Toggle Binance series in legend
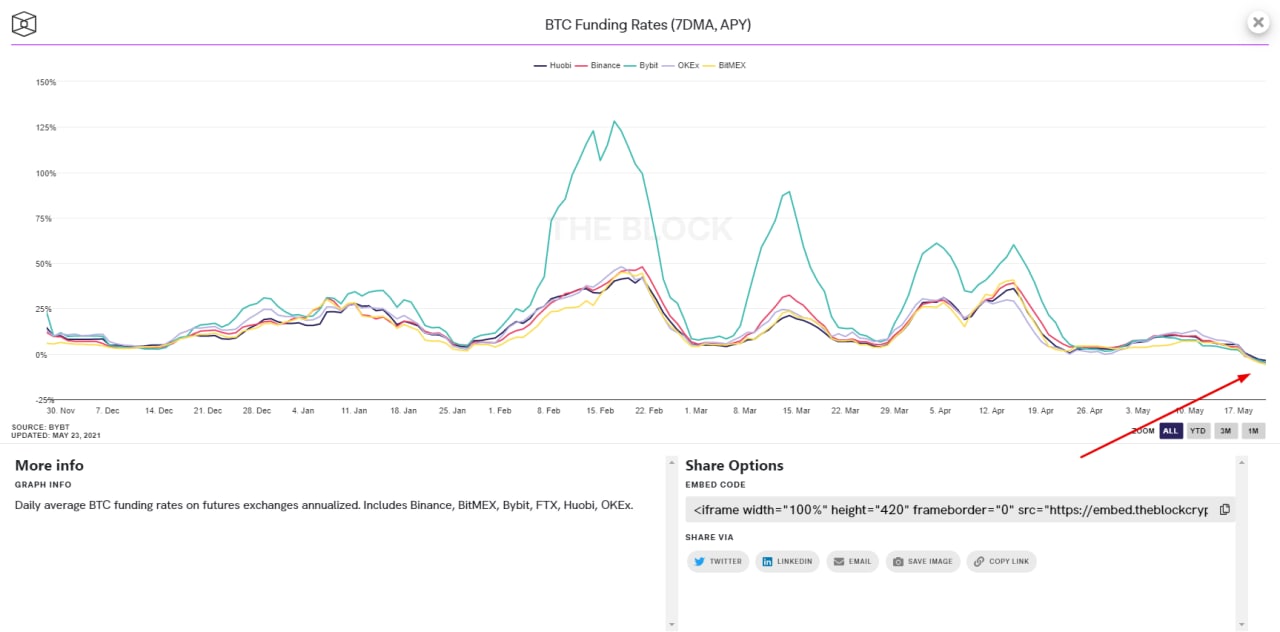Viewport: 1280px width, 632px height. pyautogui.click(x=598, y=65)
